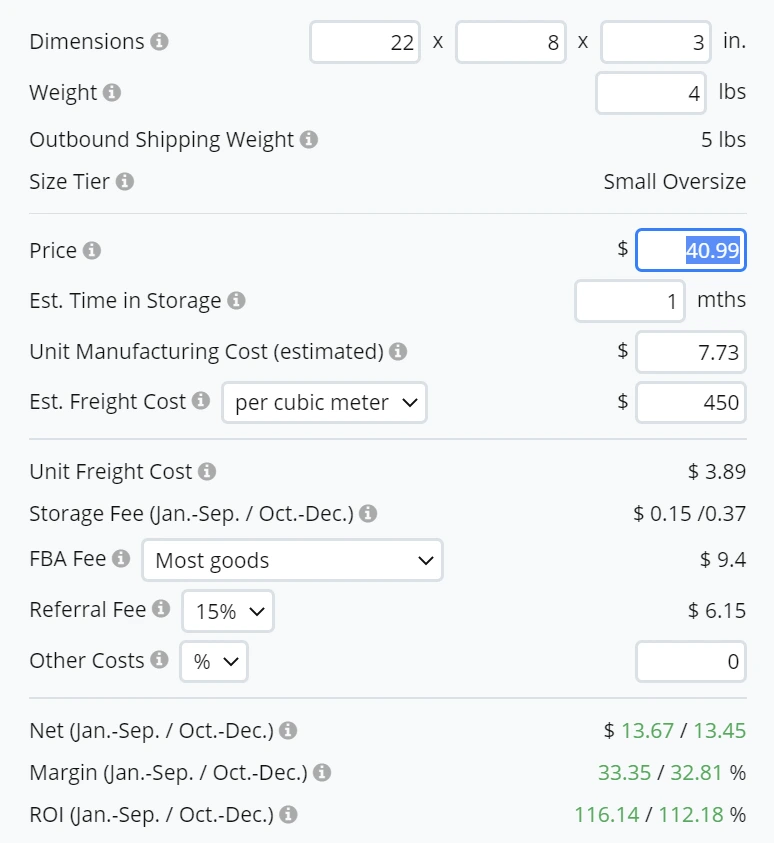This screenshot has width=774, height=843.
Task: Click the Referral Fee info icon
Action: click(163, 610)
